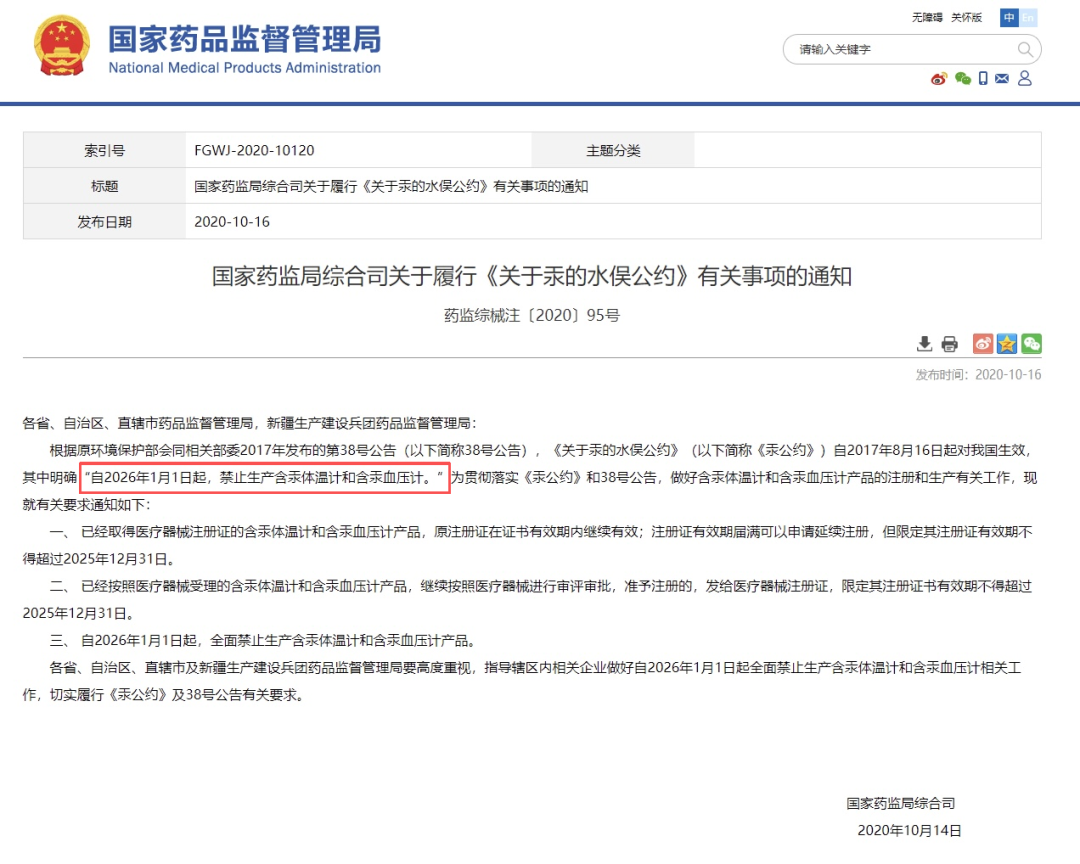Click the mobile phone icon in the header

[x=983, y=79]
